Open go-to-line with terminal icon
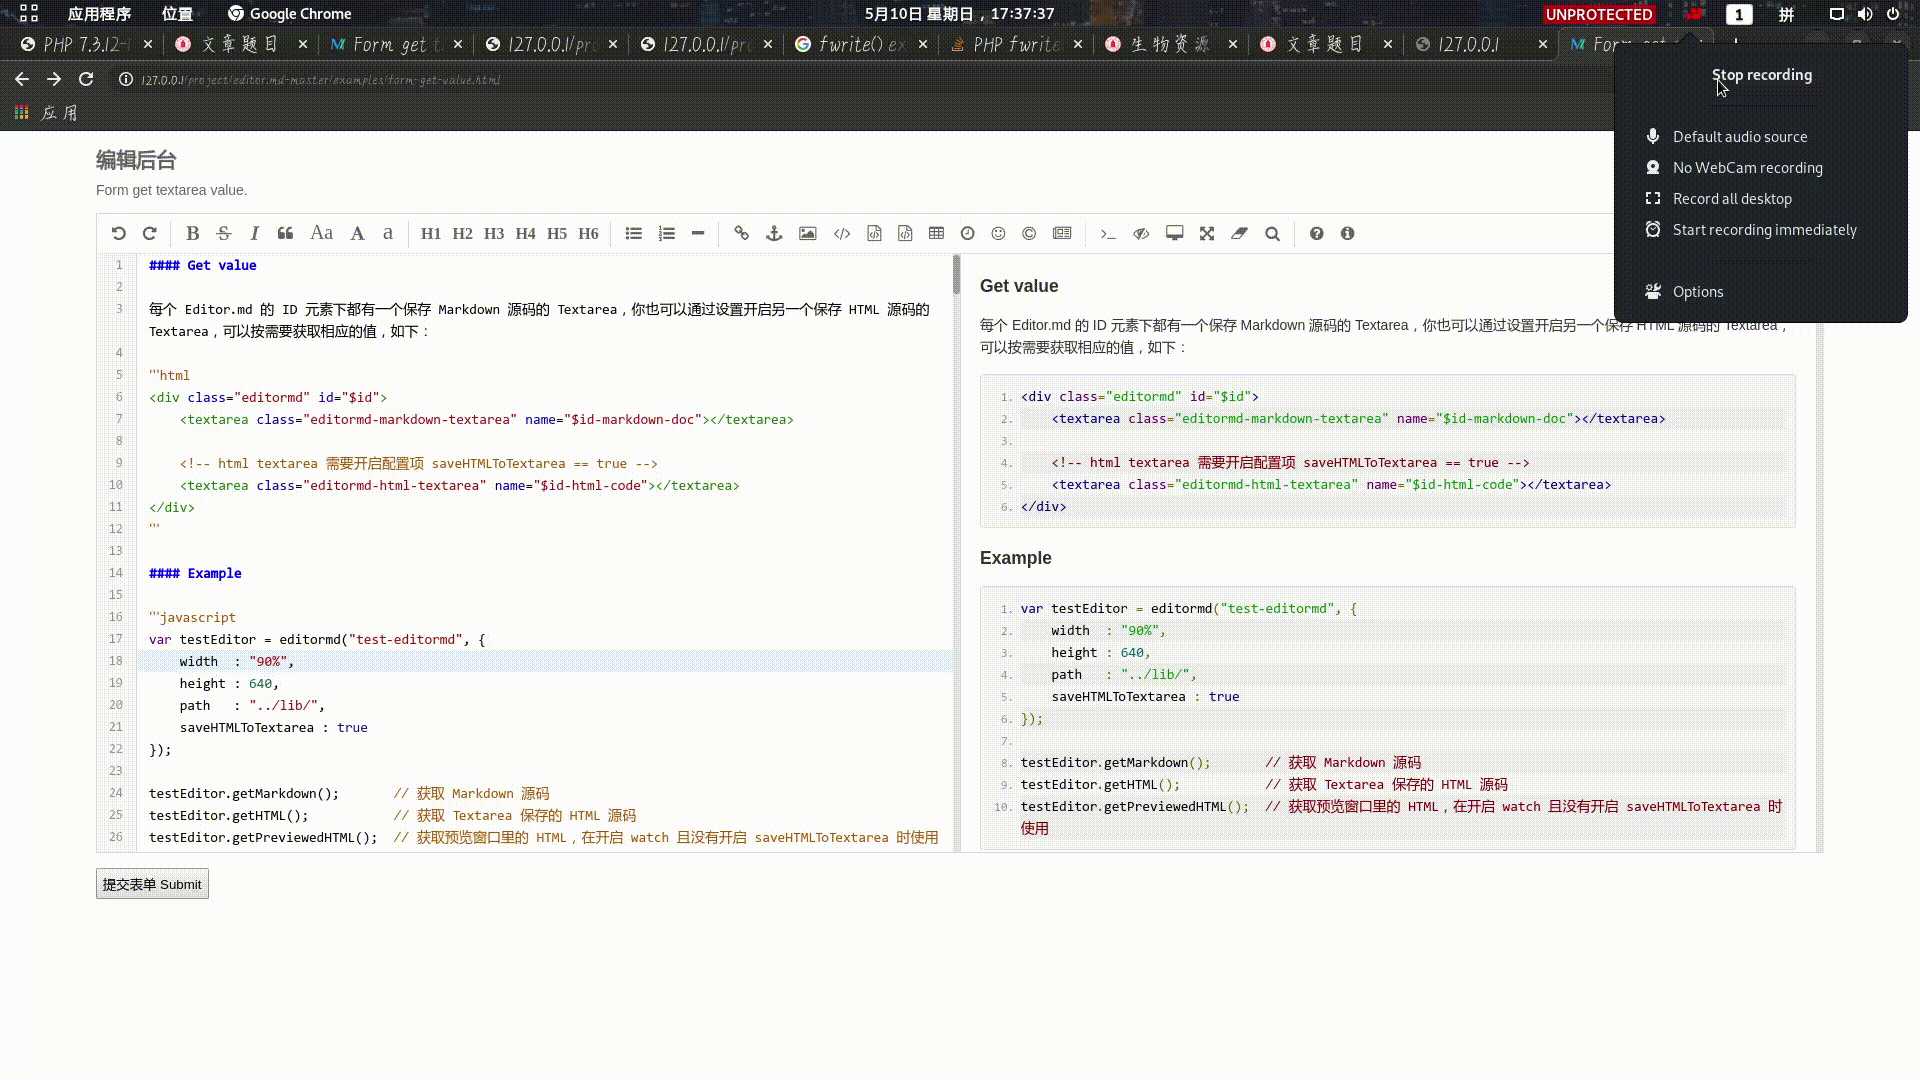Image resolution: width=1920 pixels, height=1080 pixels. click(x=1108, y=233)
